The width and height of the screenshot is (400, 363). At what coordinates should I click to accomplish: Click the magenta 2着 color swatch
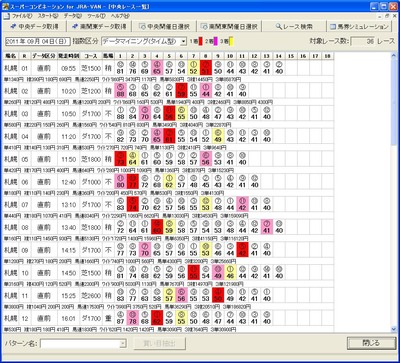pyautogui.click(x=216, y=42)
